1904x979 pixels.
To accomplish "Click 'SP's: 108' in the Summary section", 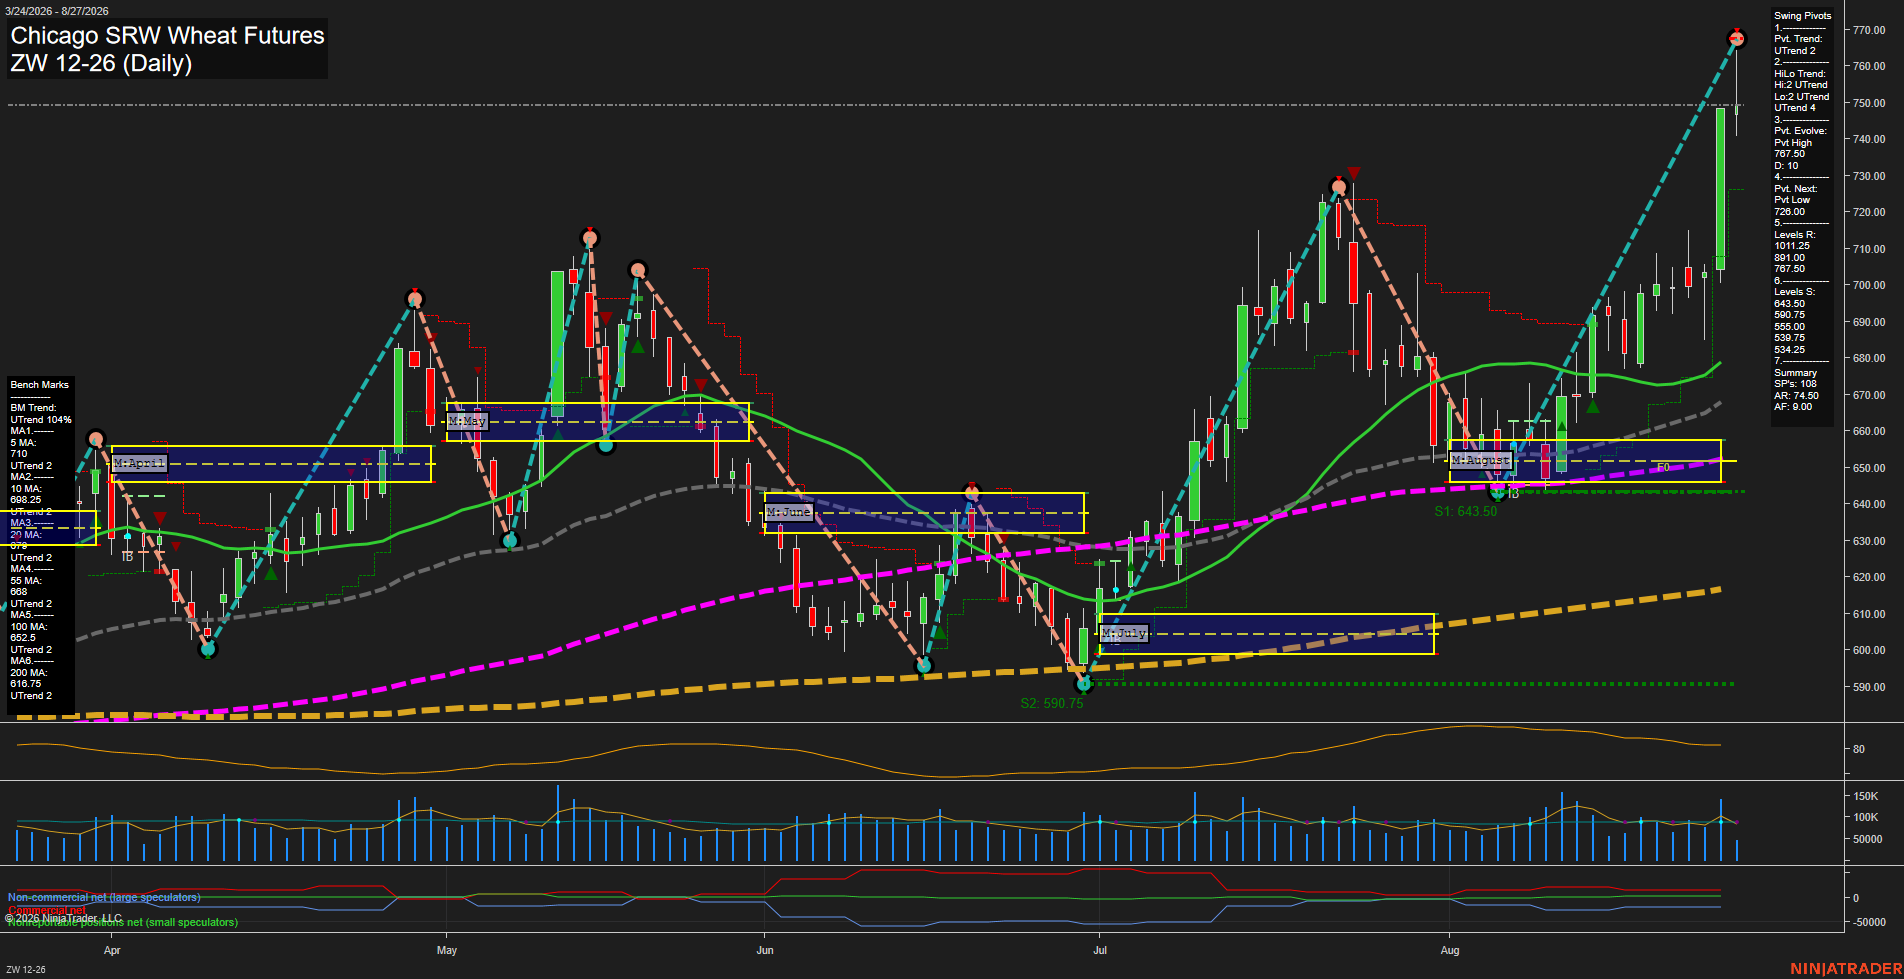I will [1795, 384].
